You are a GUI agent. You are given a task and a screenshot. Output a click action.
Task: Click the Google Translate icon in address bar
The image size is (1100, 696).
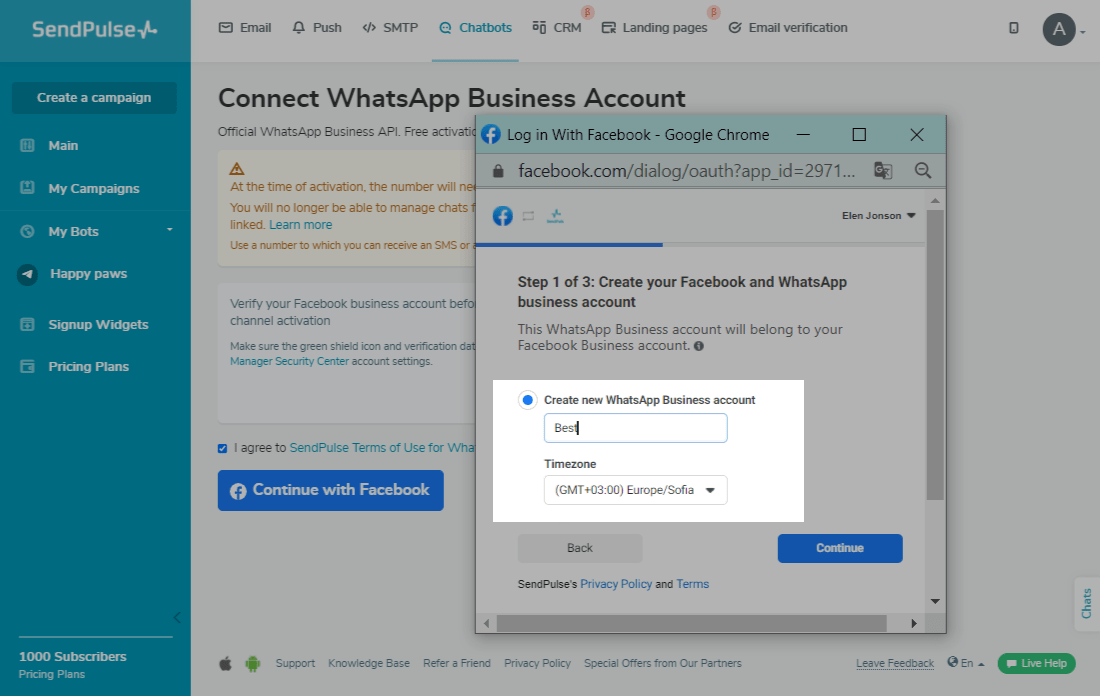(882, 171)
